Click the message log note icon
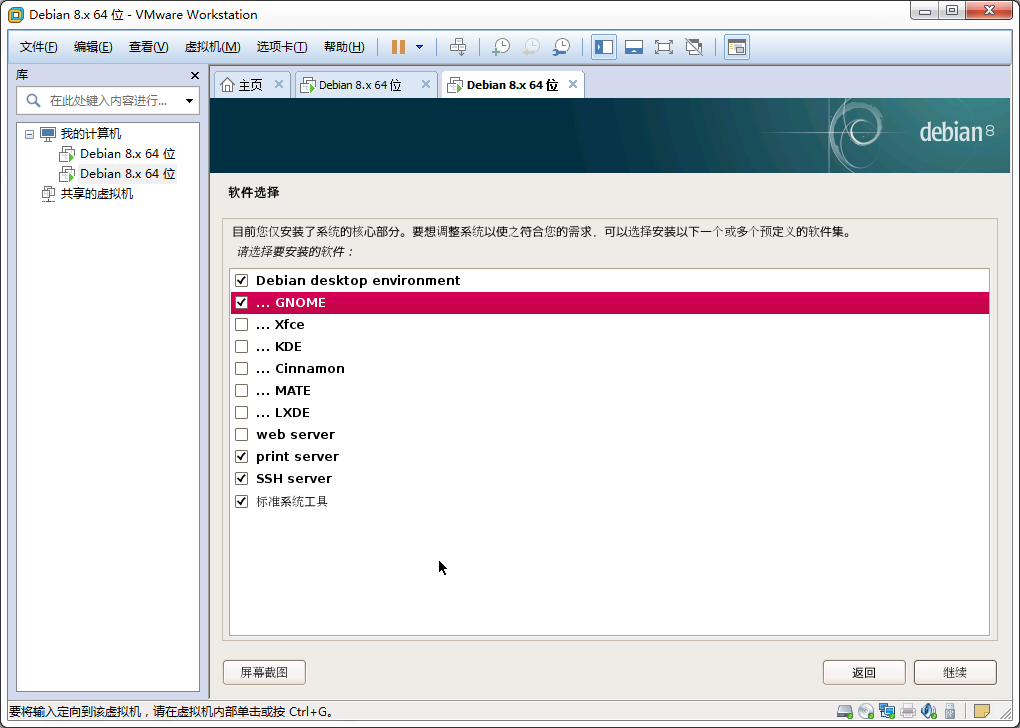 point(982,711)
